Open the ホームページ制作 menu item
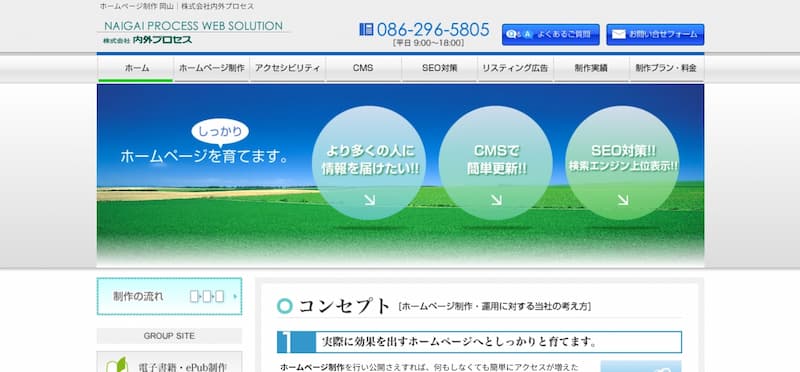800x372 pixels. click(212, 68)
